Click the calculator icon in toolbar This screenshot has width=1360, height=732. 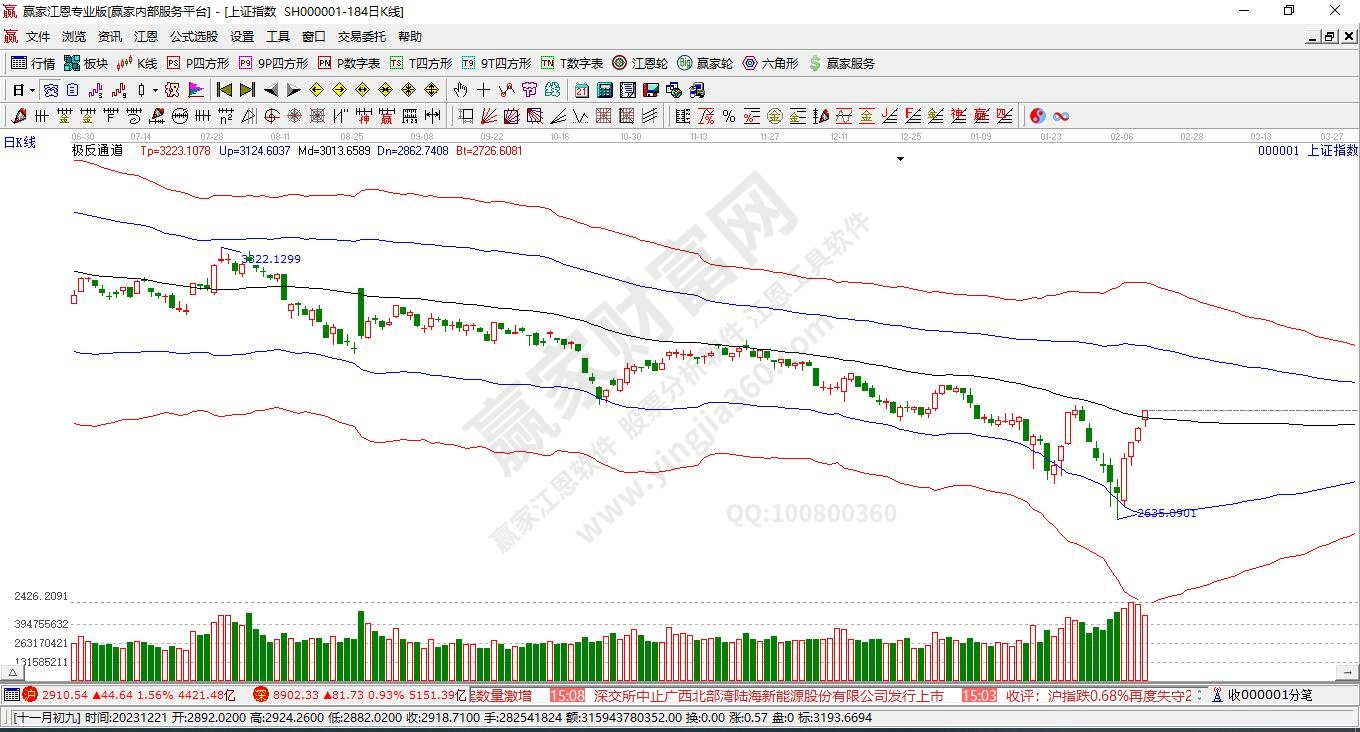click(x=604, y=90)
